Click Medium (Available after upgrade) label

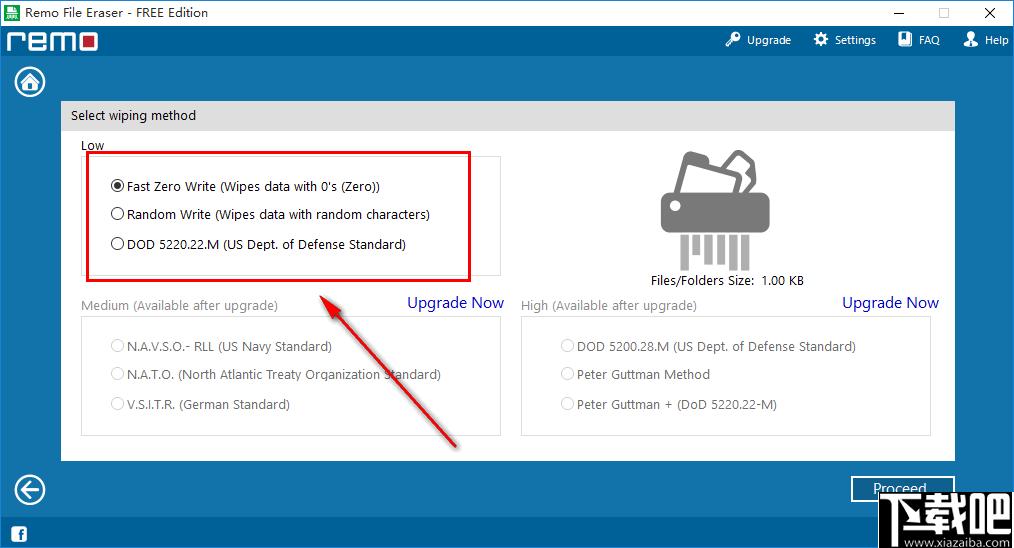click(x=179, y=305)
